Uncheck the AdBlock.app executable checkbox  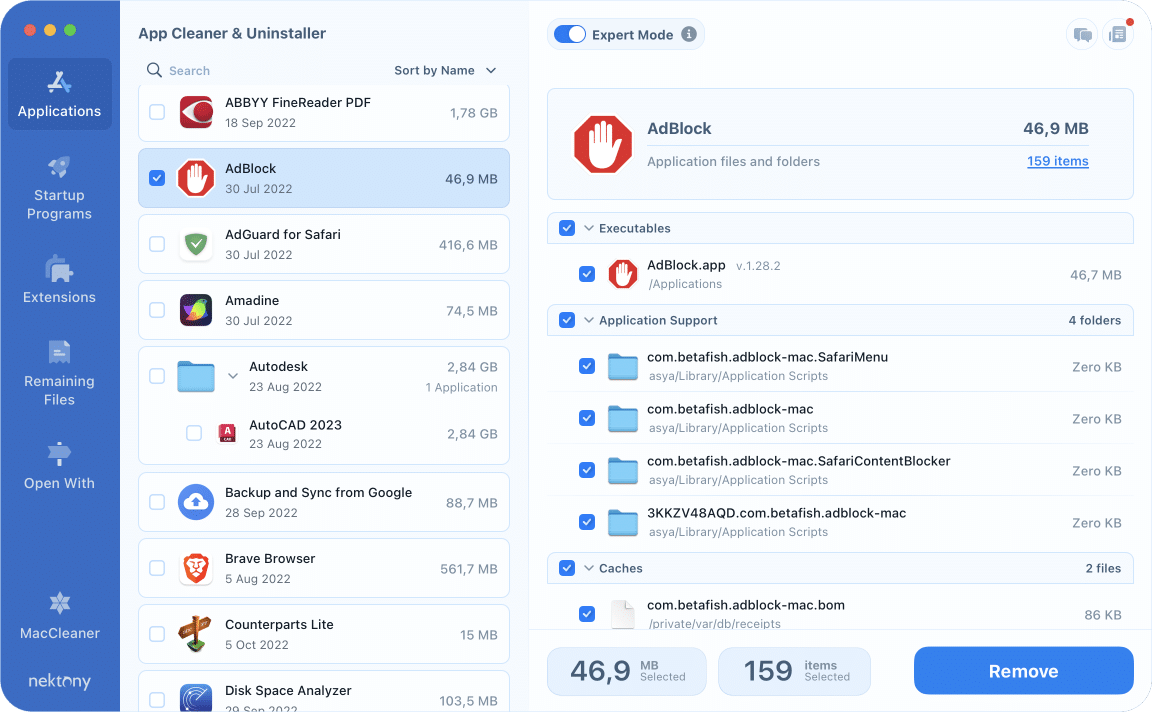pos(587,274)
